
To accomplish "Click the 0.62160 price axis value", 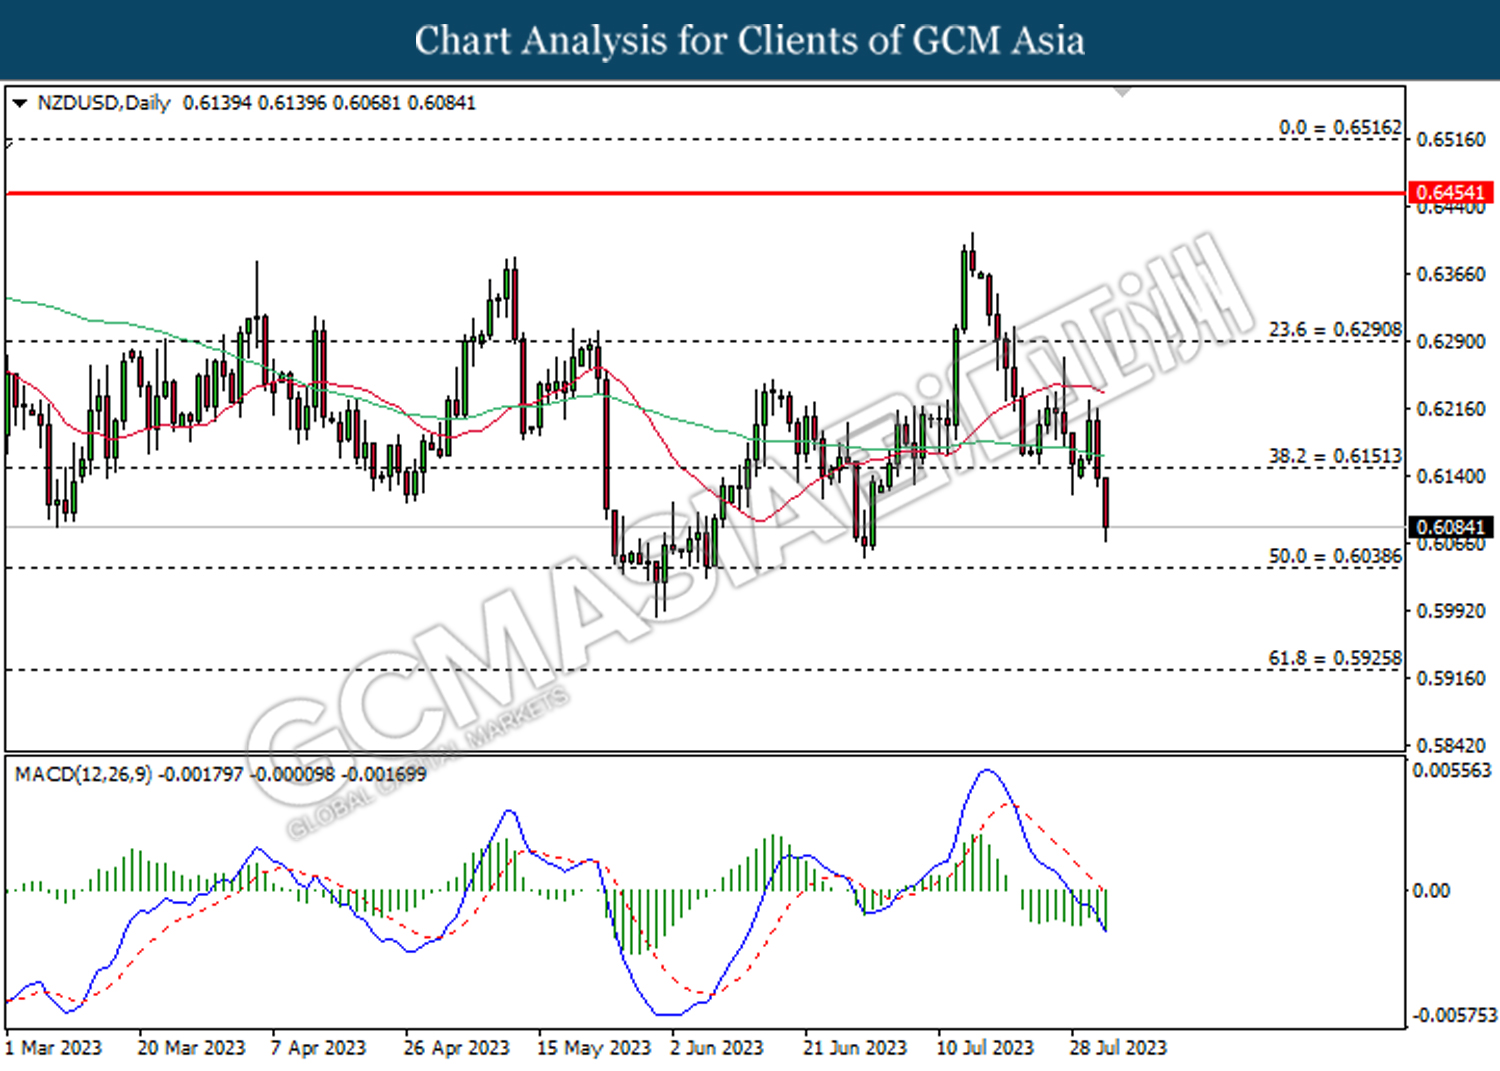I will click(x=1451, y=408).
